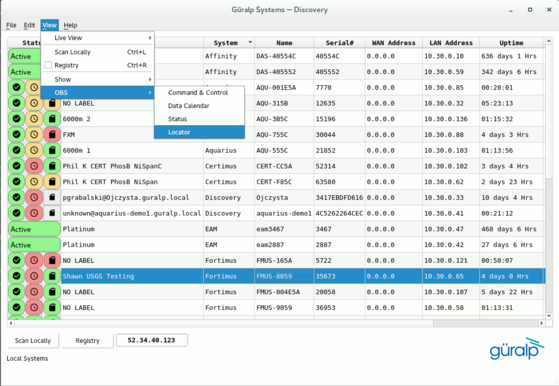559x386 pixels.
Task: Click the System column sort arrow
Action: 250,42
